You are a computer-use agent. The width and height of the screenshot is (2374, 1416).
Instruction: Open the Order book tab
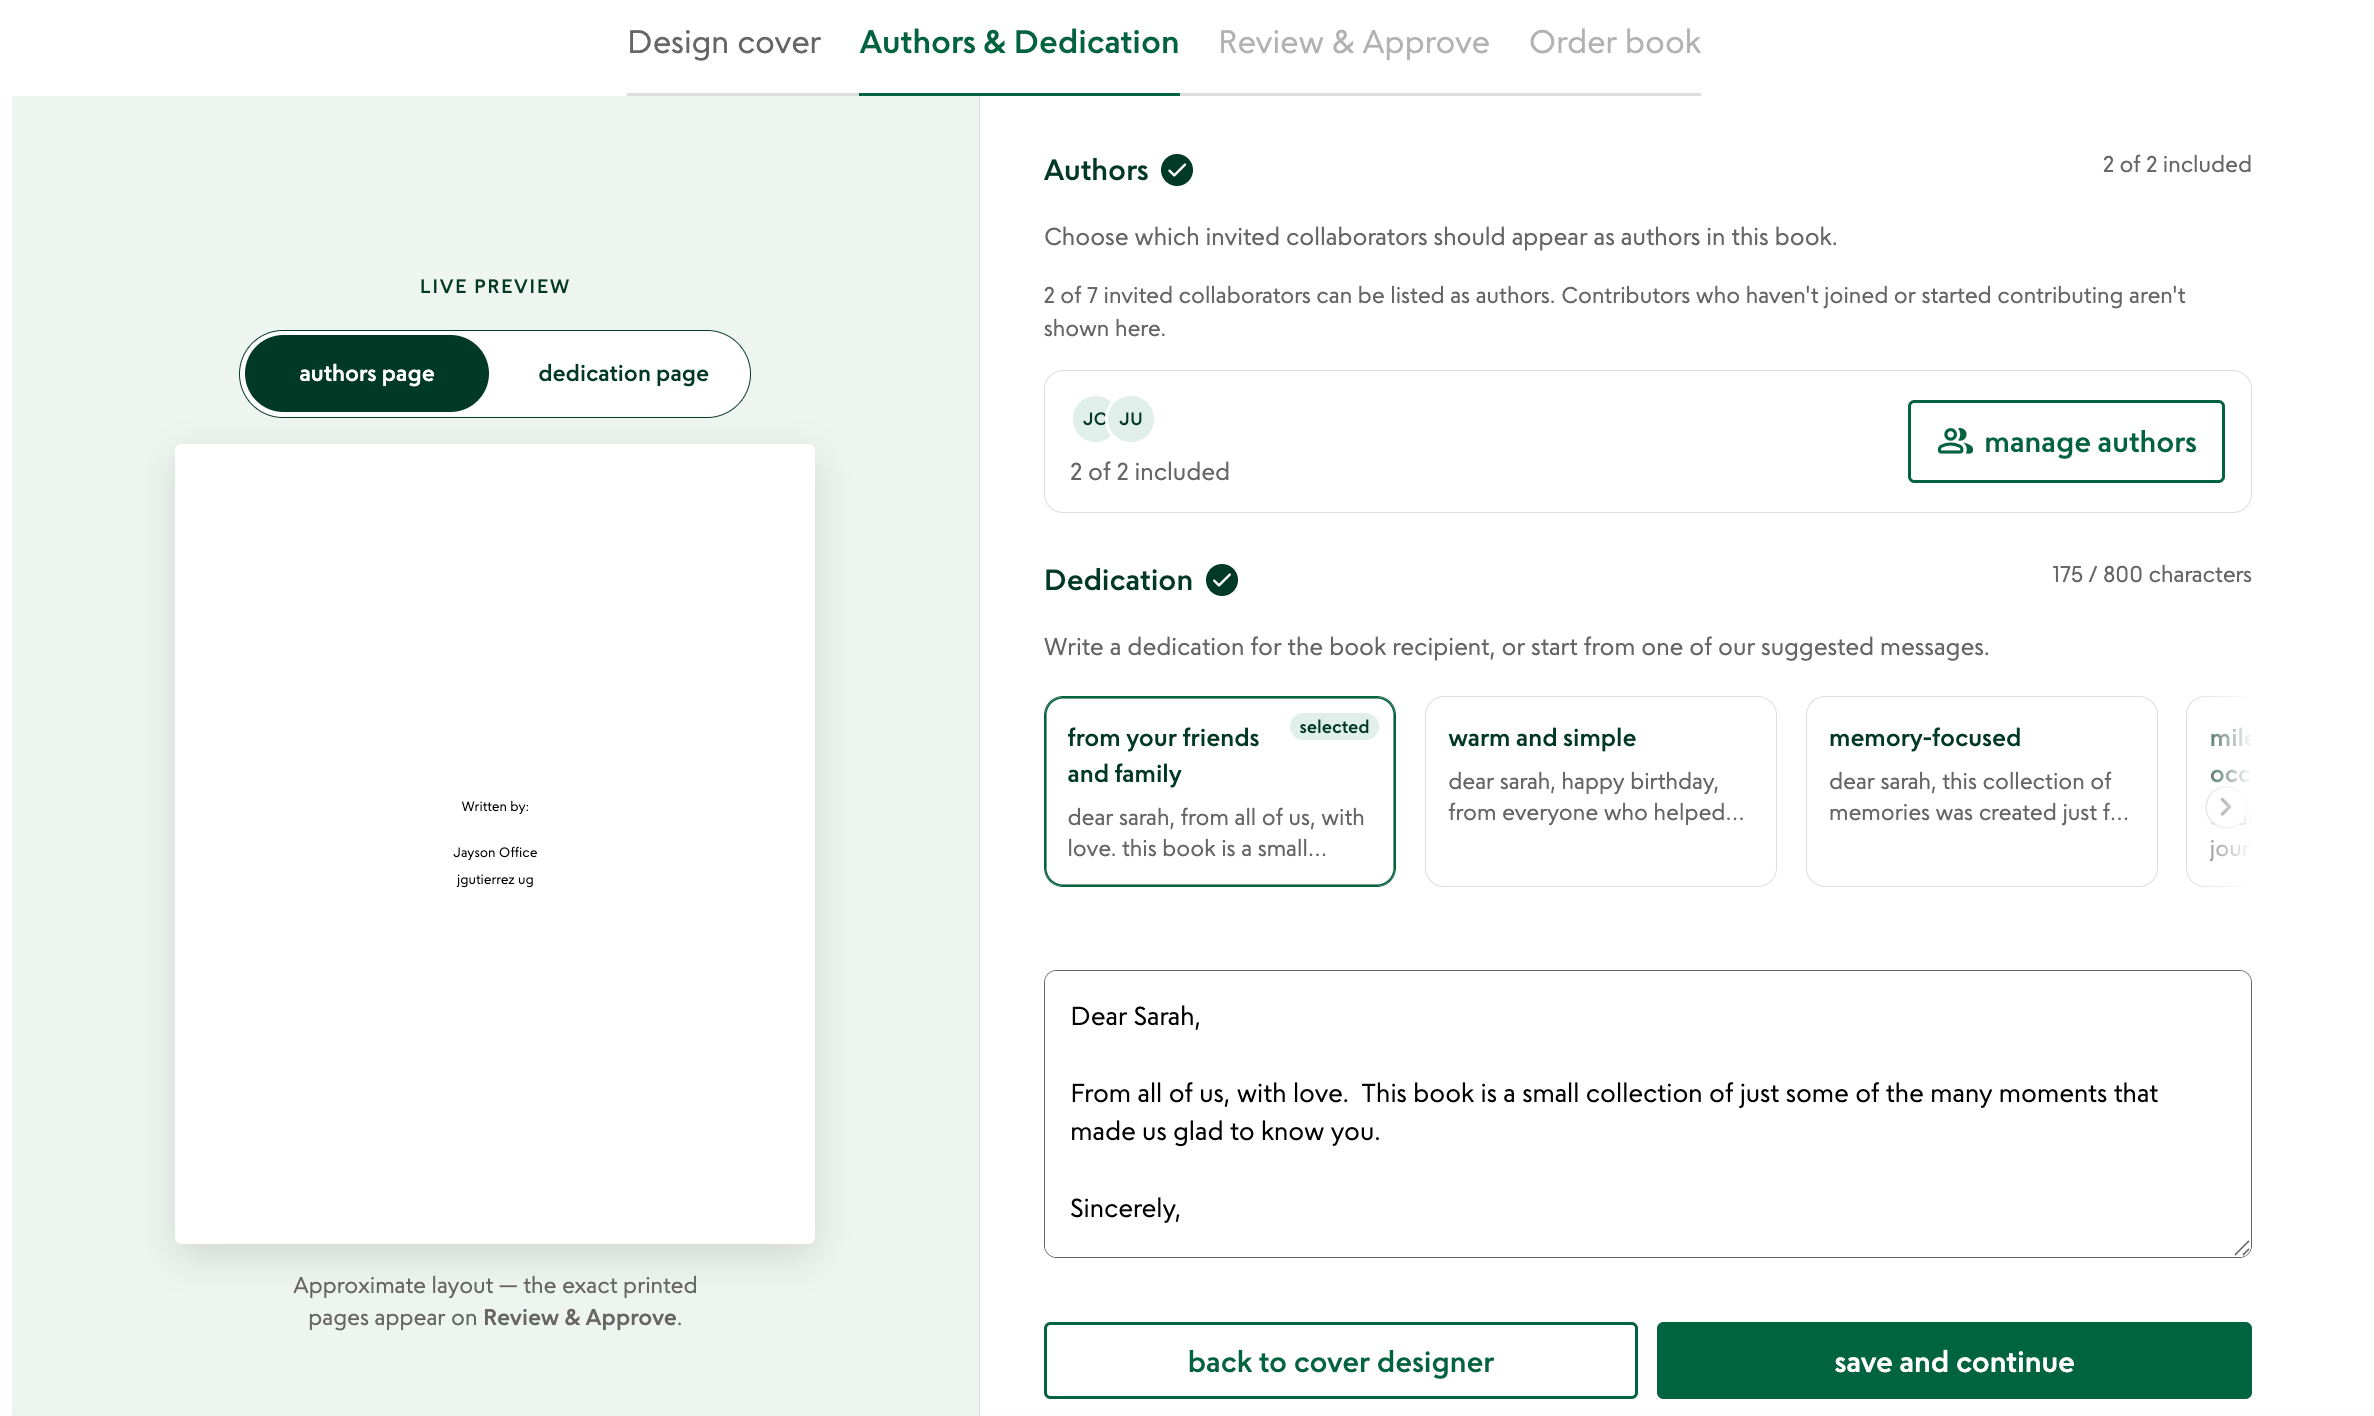(1615, 42)
